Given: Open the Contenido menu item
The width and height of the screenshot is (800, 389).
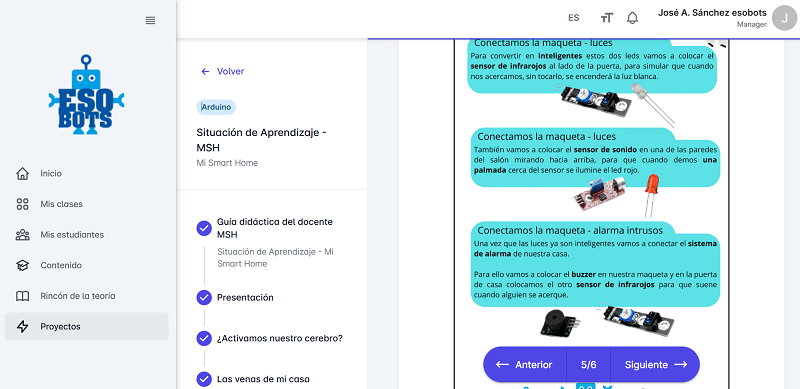Looking at the screenshot, I should point(86,265).
